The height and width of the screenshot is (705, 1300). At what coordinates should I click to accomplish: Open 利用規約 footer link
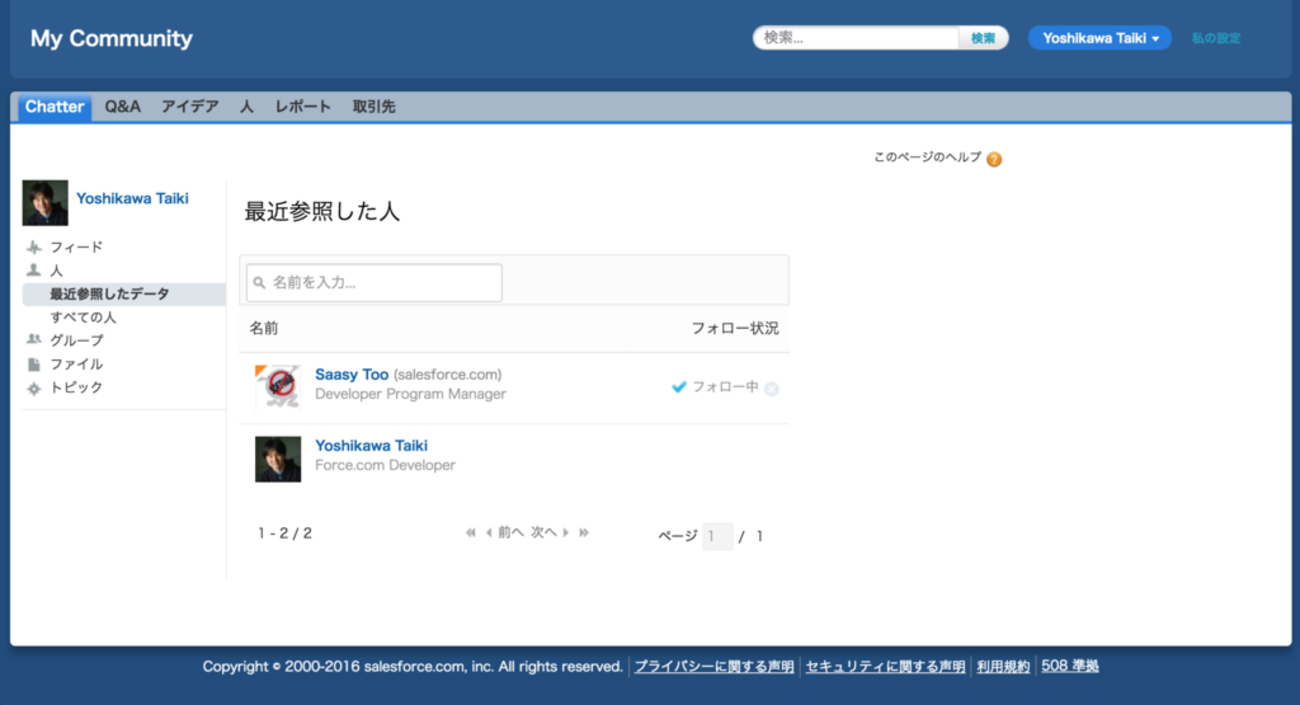[1003, 666]
